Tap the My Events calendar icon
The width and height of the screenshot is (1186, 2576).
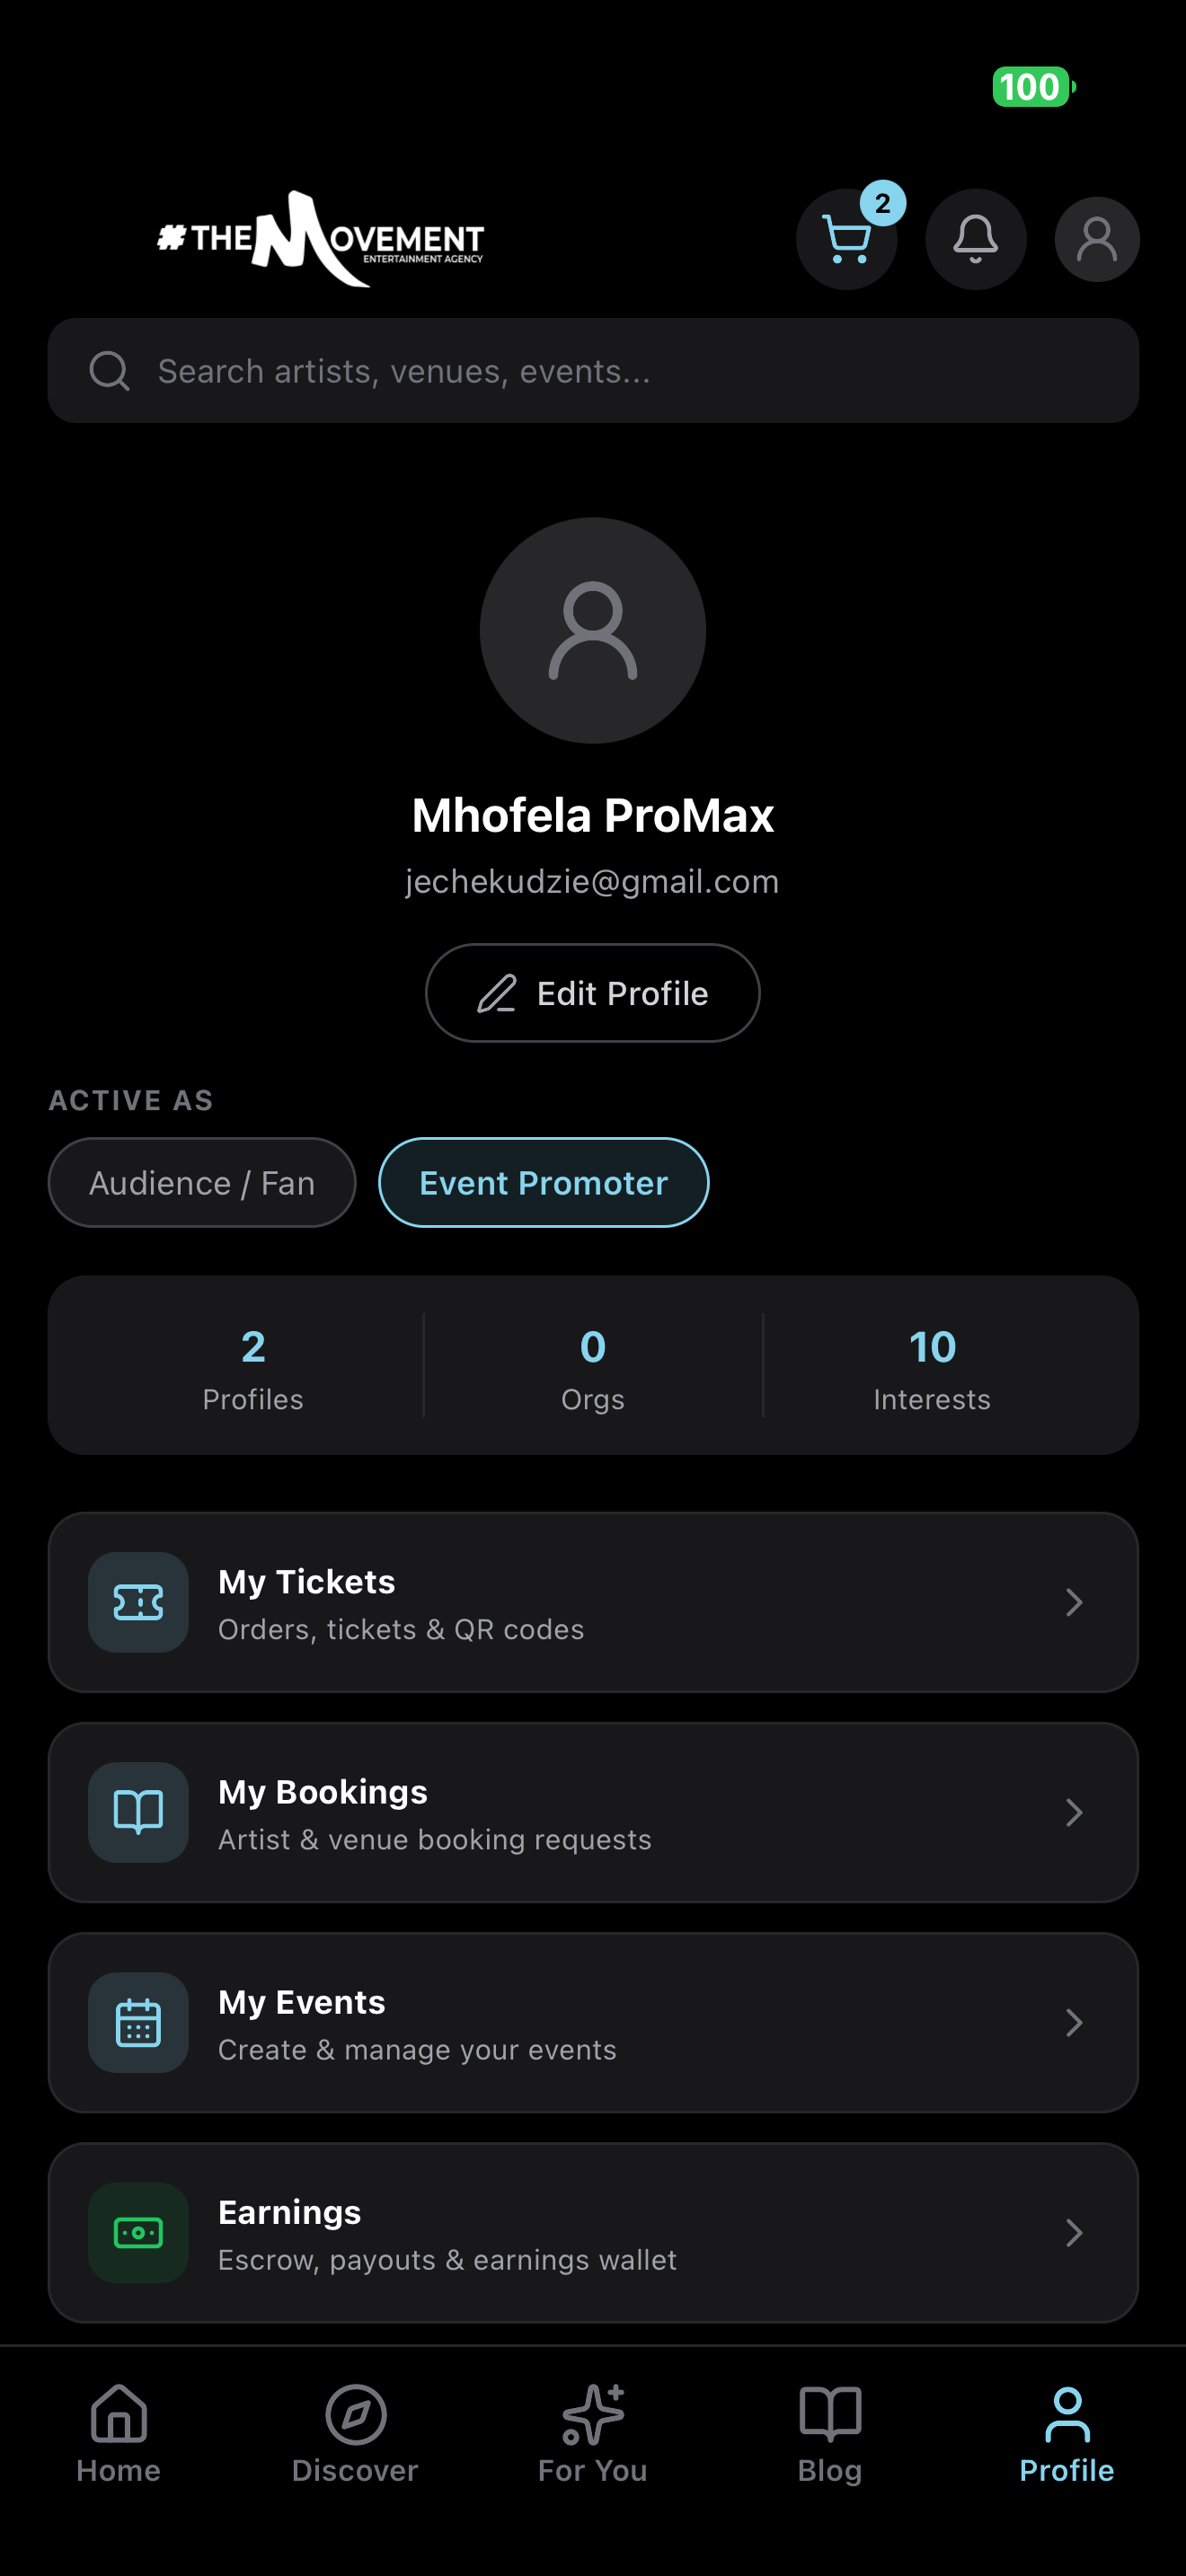(138, 2022)
